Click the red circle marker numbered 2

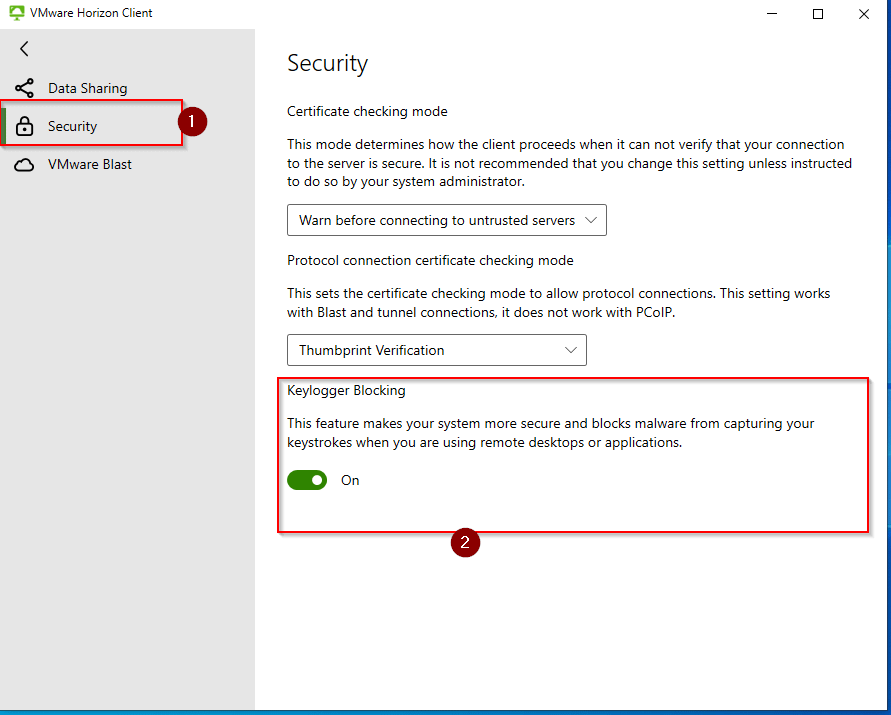point(464,543)
